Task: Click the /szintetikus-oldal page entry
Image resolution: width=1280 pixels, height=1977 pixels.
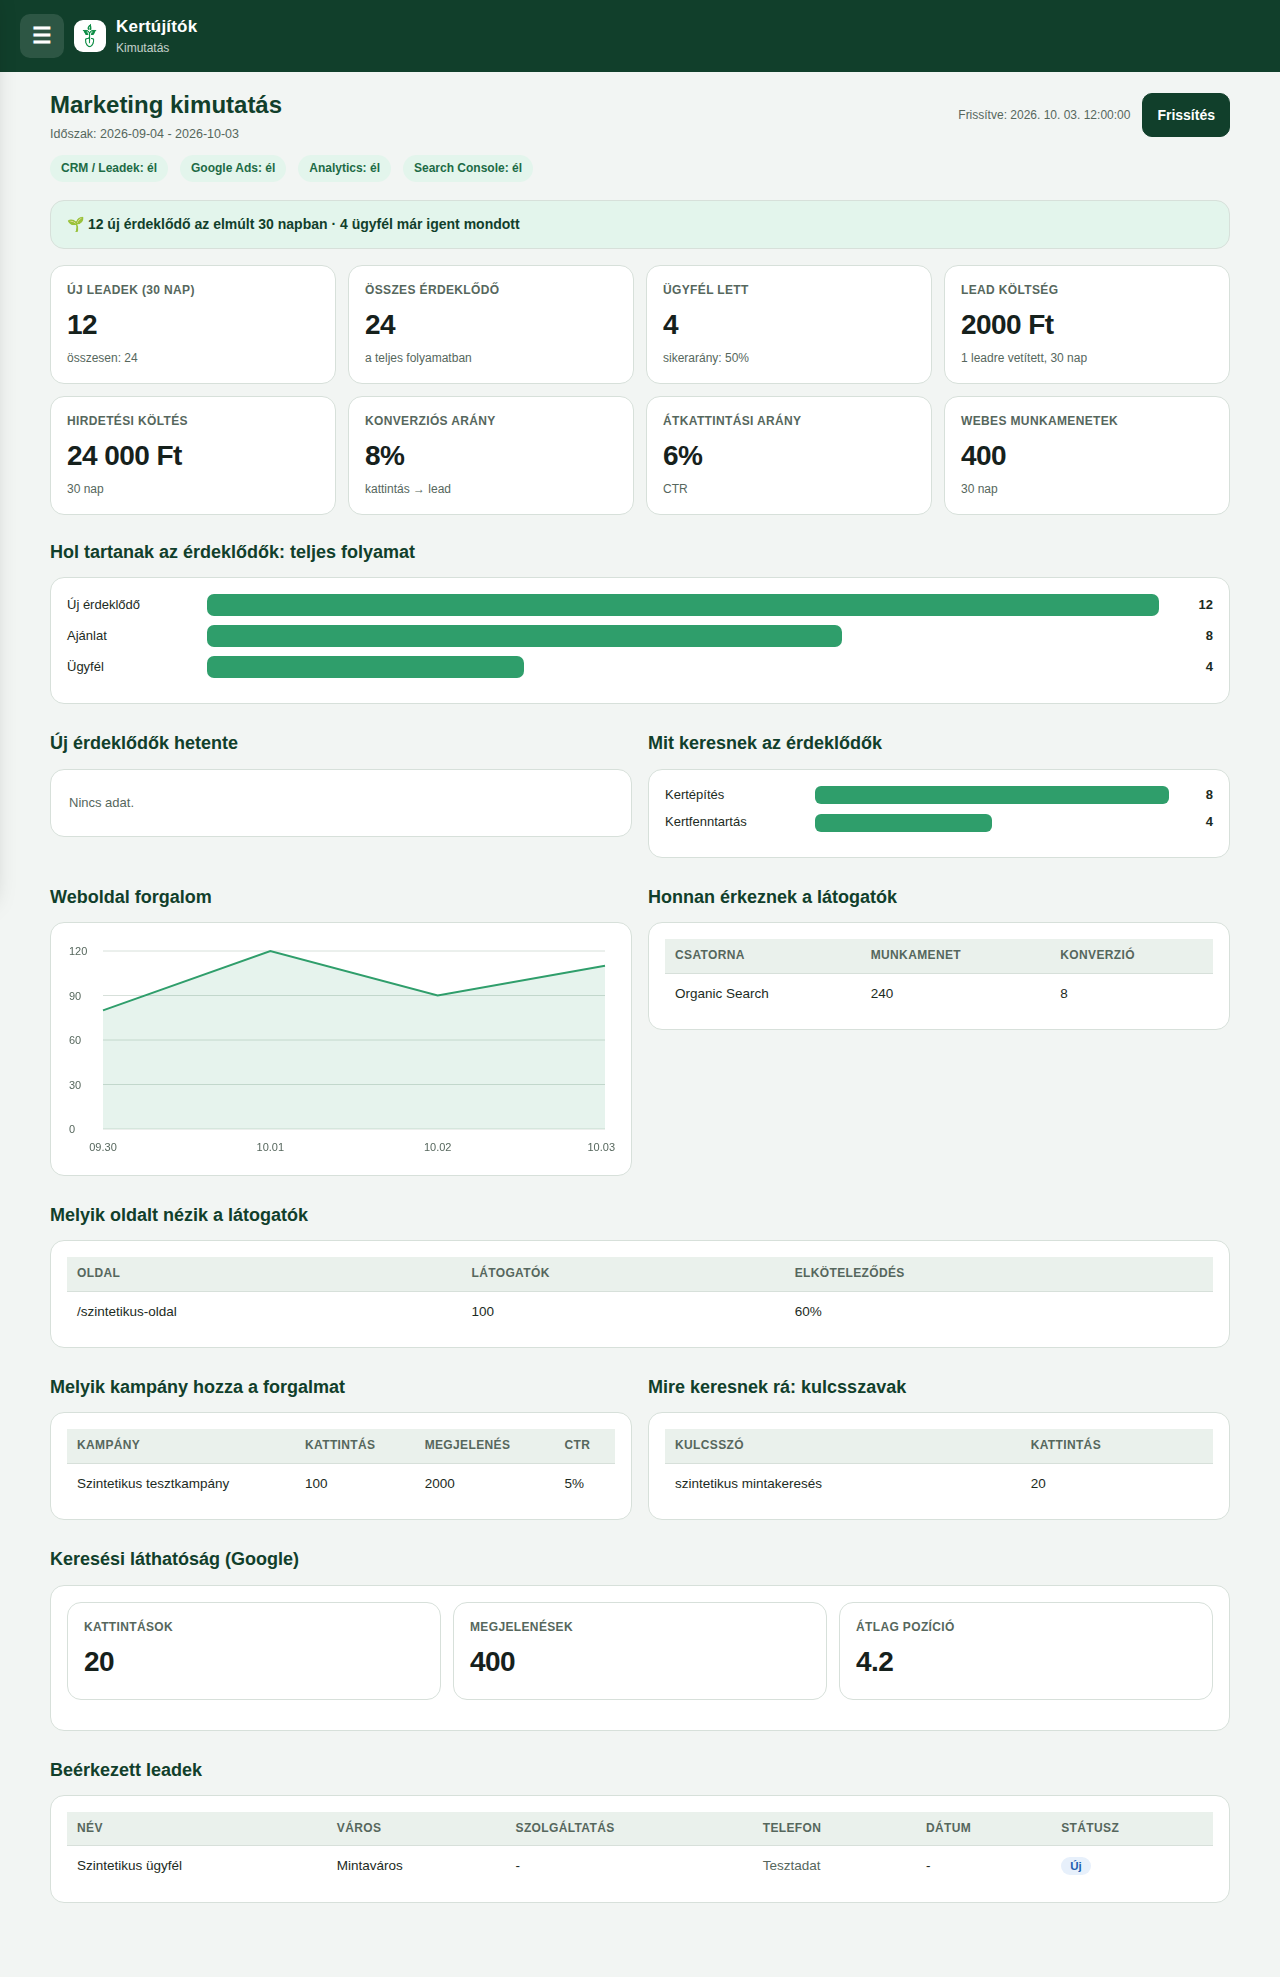Action: coord(127,1312)
